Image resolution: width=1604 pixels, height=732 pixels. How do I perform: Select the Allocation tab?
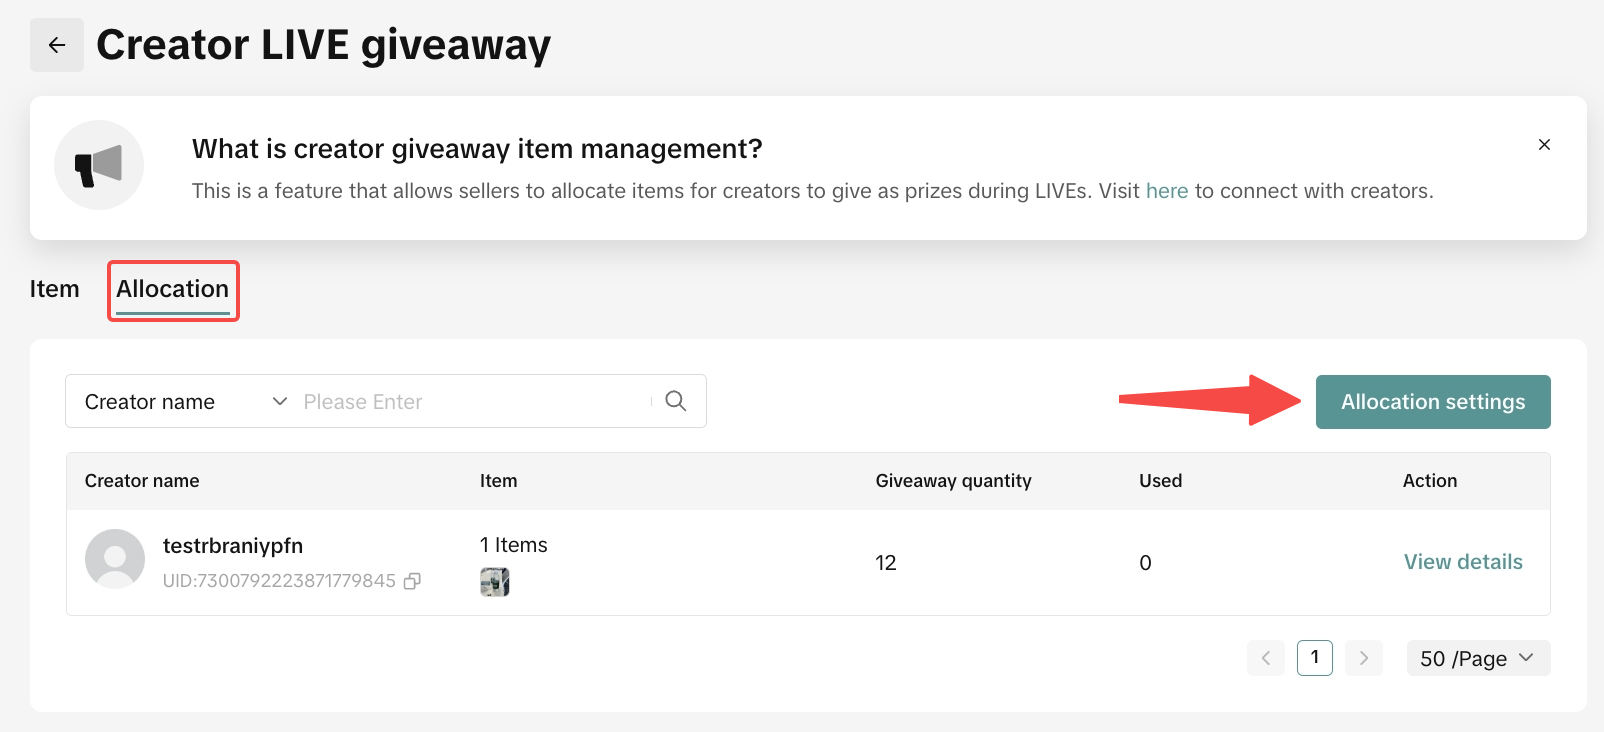(173, 289)
